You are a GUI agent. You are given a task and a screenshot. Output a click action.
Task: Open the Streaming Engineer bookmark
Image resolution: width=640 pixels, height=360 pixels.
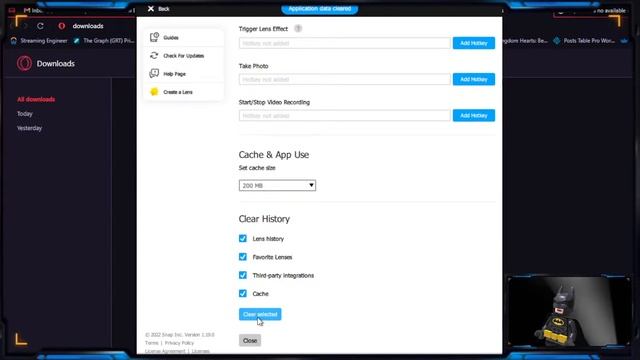[39, 41]
